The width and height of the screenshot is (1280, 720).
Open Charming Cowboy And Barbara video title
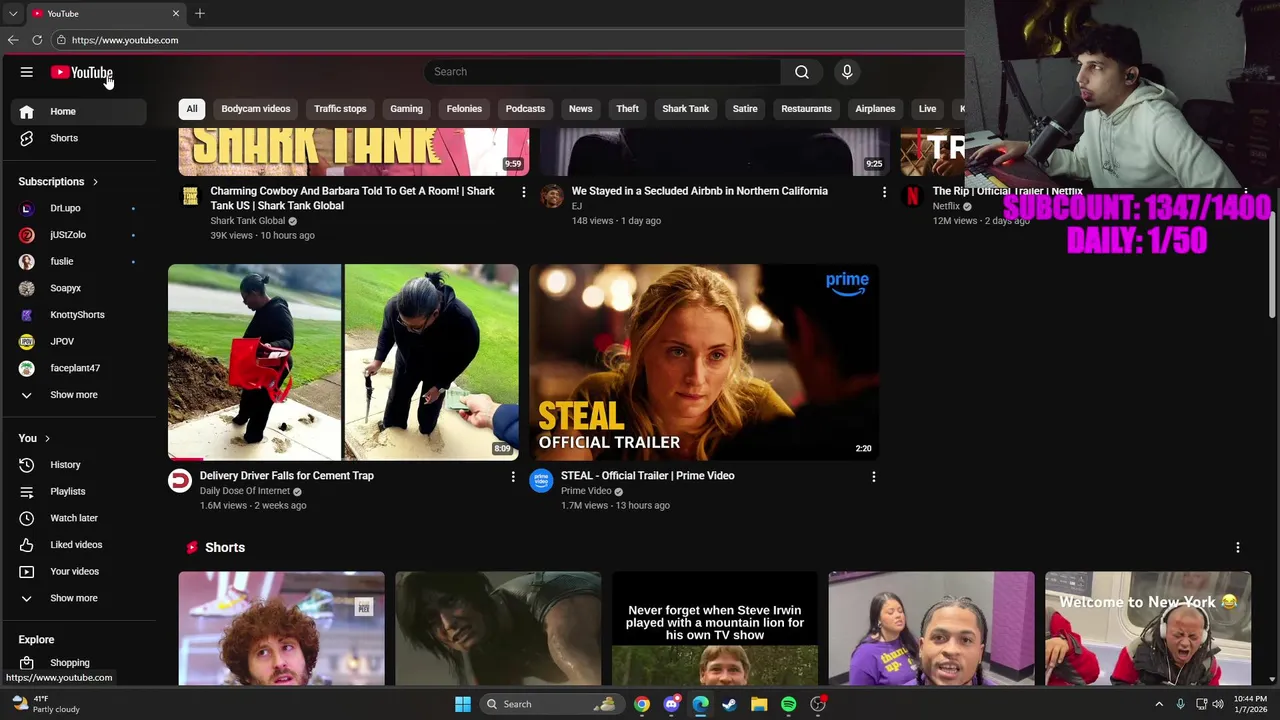352,198
